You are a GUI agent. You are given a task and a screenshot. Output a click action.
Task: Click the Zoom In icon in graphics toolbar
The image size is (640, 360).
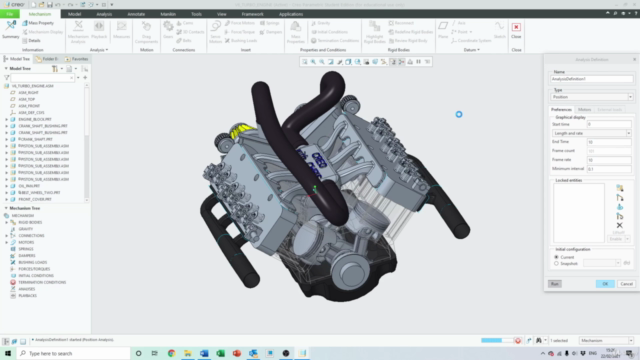tap(313, 62)
